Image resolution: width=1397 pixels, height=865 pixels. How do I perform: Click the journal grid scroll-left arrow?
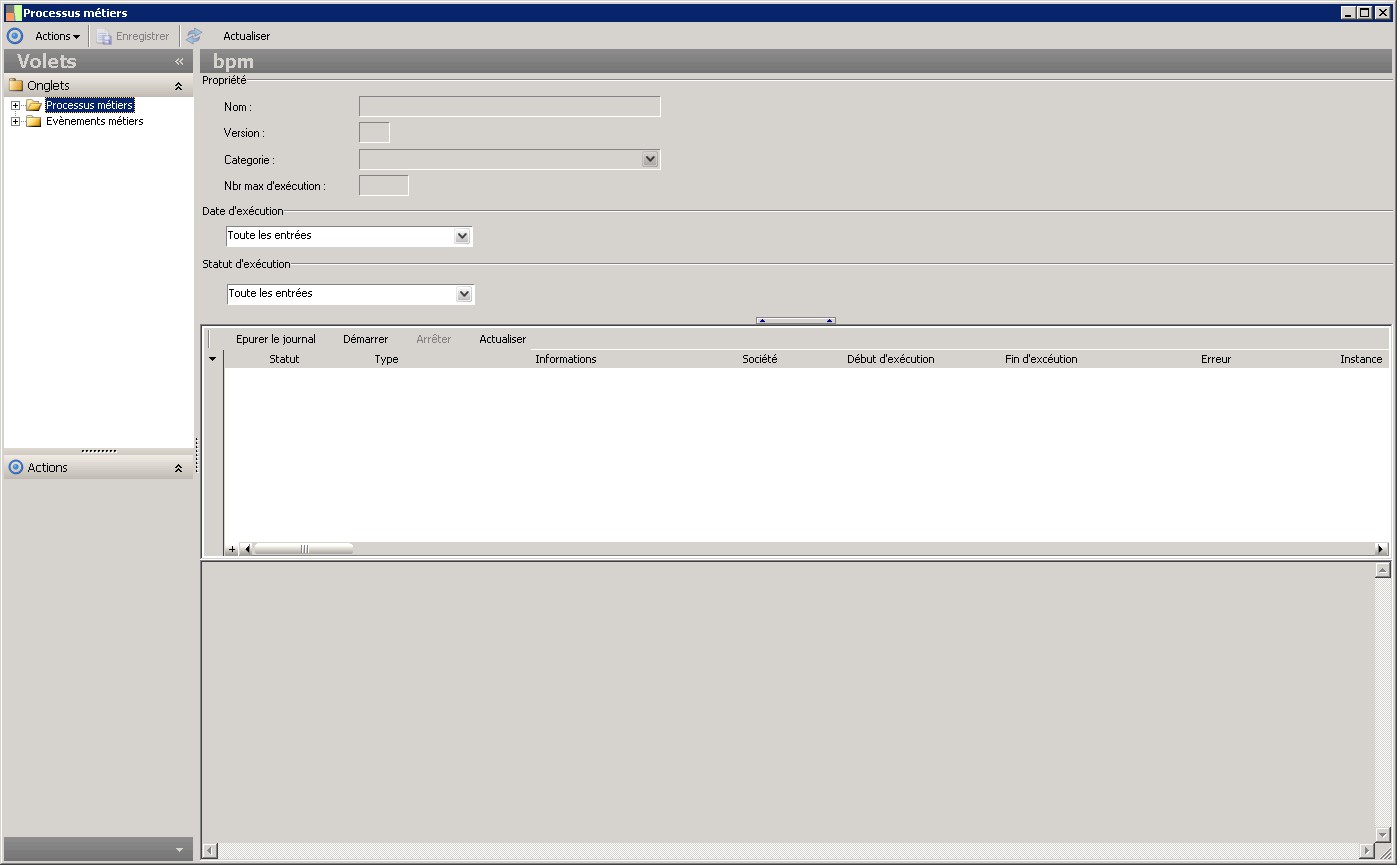point(247,549)
